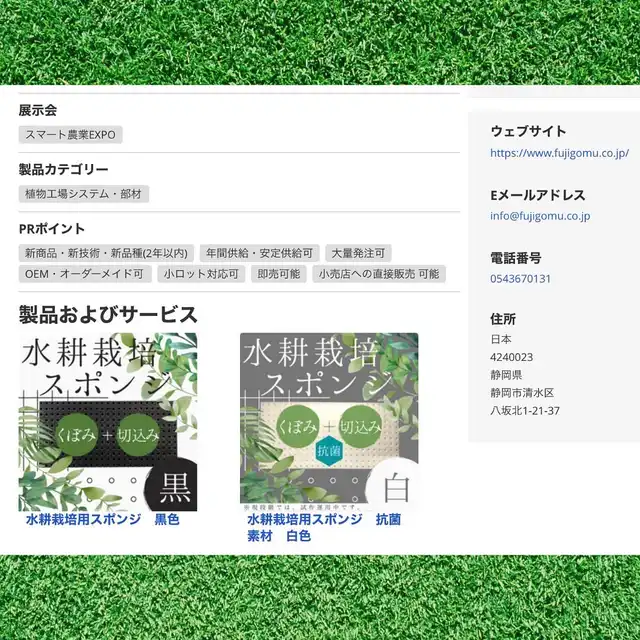This screenshot has width=640, height=640.
Task: Open the white antibacterial sponge thumbnail
Action: [329, 422]
